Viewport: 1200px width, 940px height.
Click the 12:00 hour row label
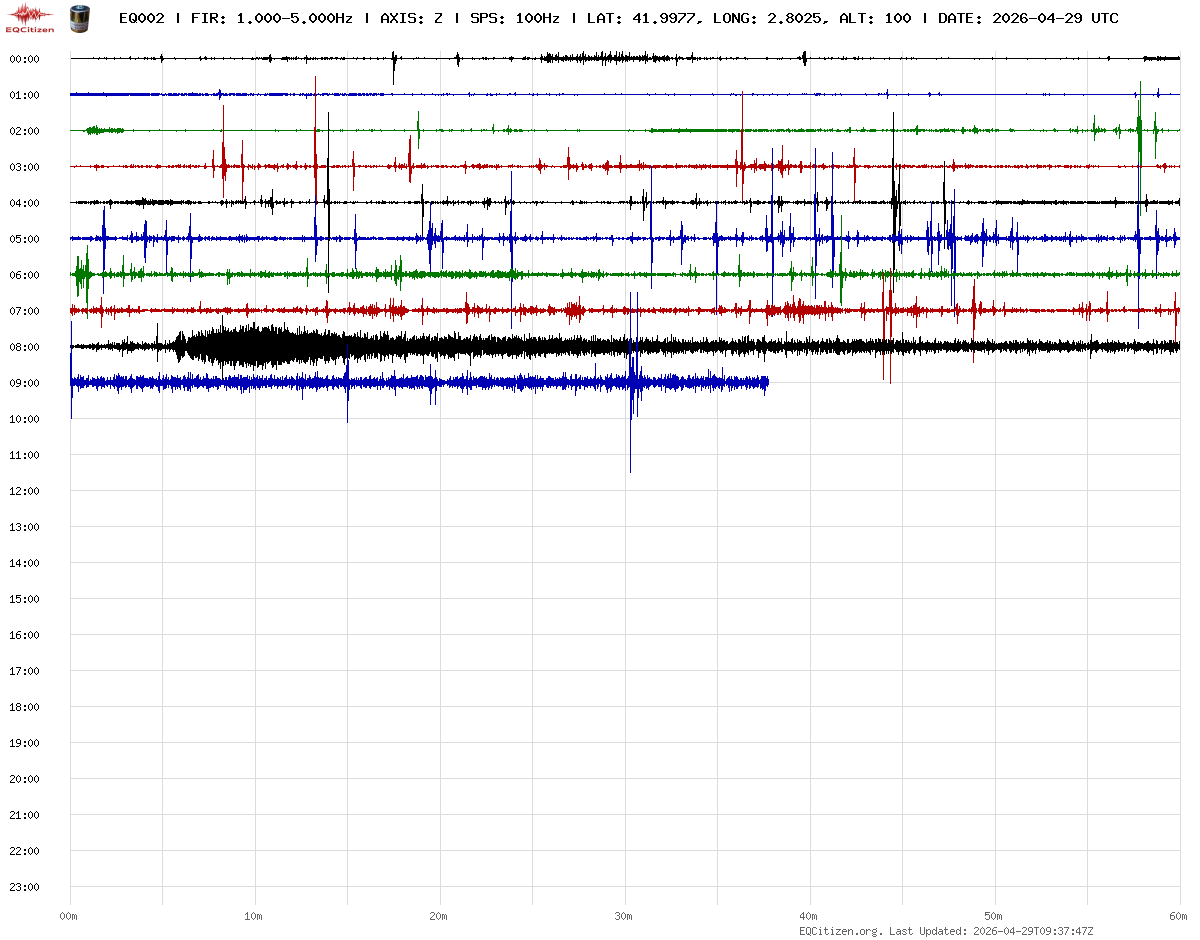click(24, 491)
